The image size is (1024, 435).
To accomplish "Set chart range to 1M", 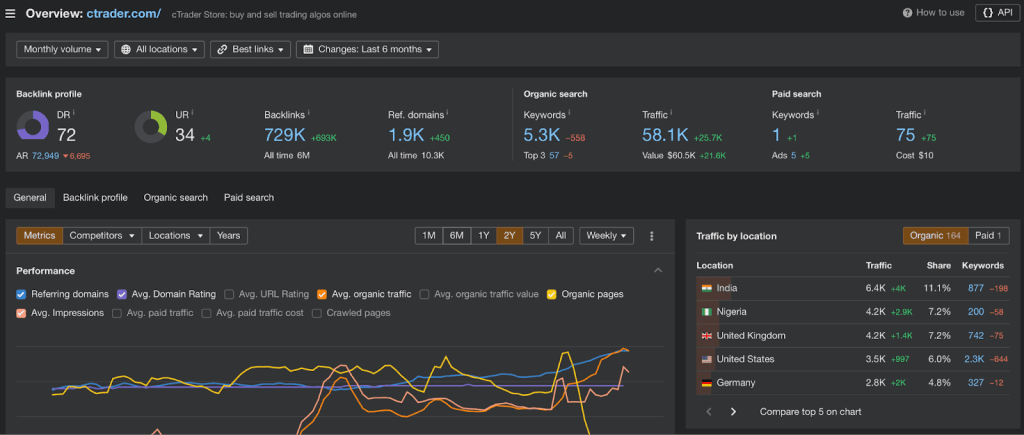I will coord(429,236).
